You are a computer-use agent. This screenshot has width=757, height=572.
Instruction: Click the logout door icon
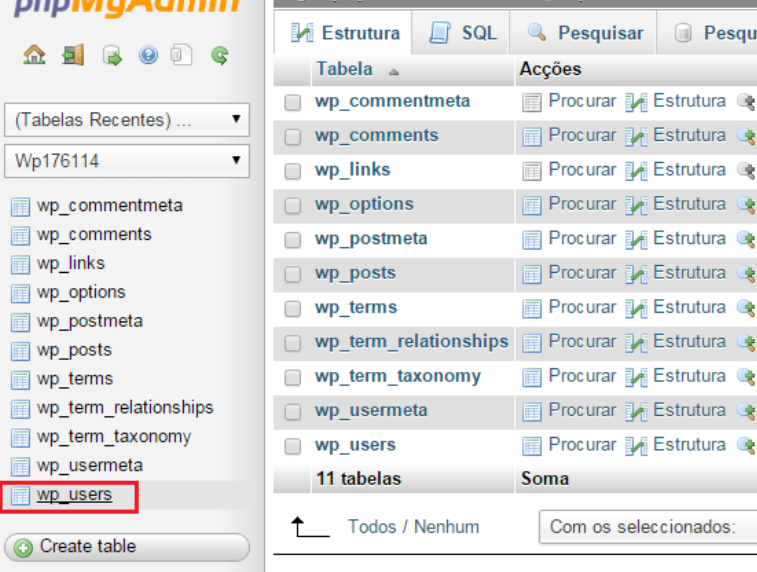tap(72, 56)
